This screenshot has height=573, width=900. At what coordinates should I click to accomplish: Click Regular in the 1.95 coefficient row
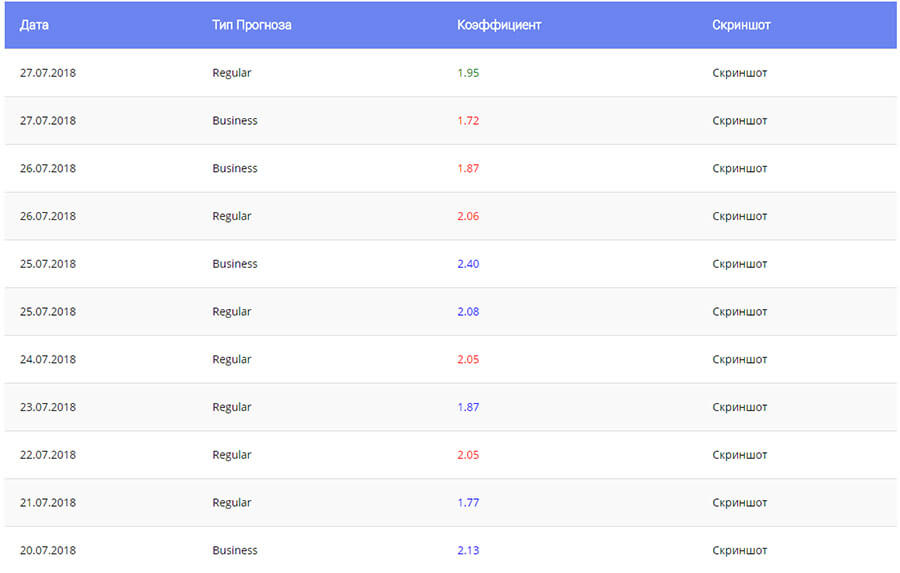click(x=231, y=73)
